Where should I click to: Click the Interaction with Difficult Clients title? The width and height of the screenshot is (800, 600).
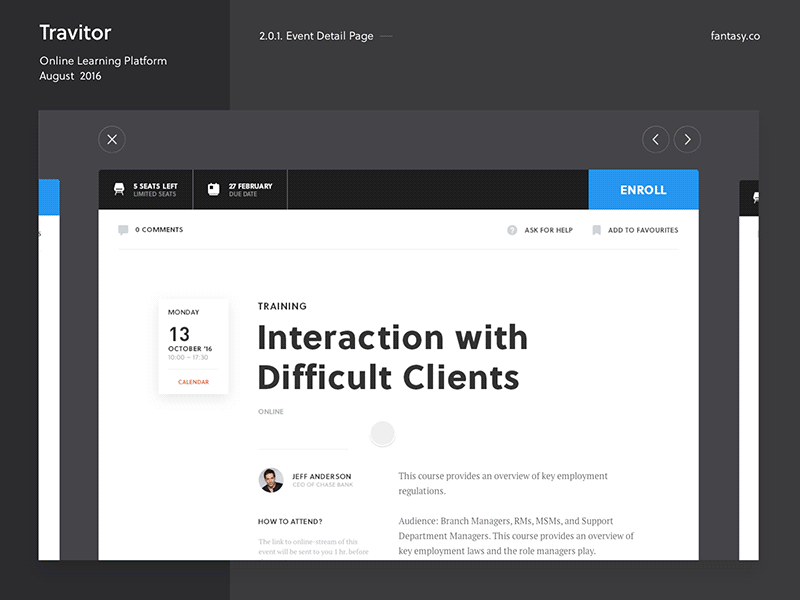392,357
